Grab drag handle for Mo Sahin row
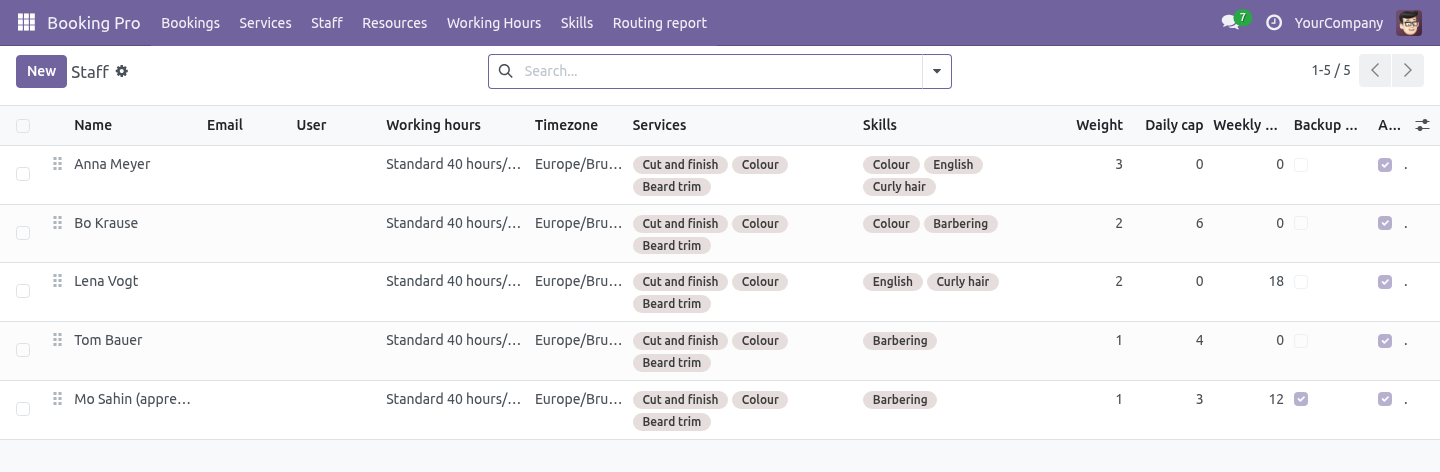 tap(57, 399)
